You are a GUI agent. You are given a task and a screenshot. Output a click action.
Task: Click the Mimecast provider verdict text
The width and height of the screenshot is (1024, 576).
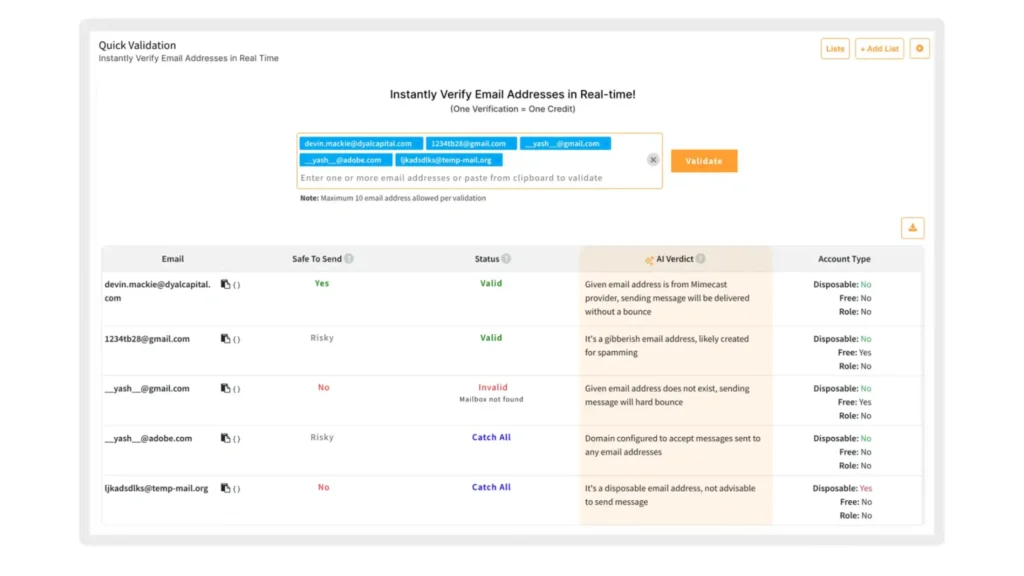tap(667, 298)
